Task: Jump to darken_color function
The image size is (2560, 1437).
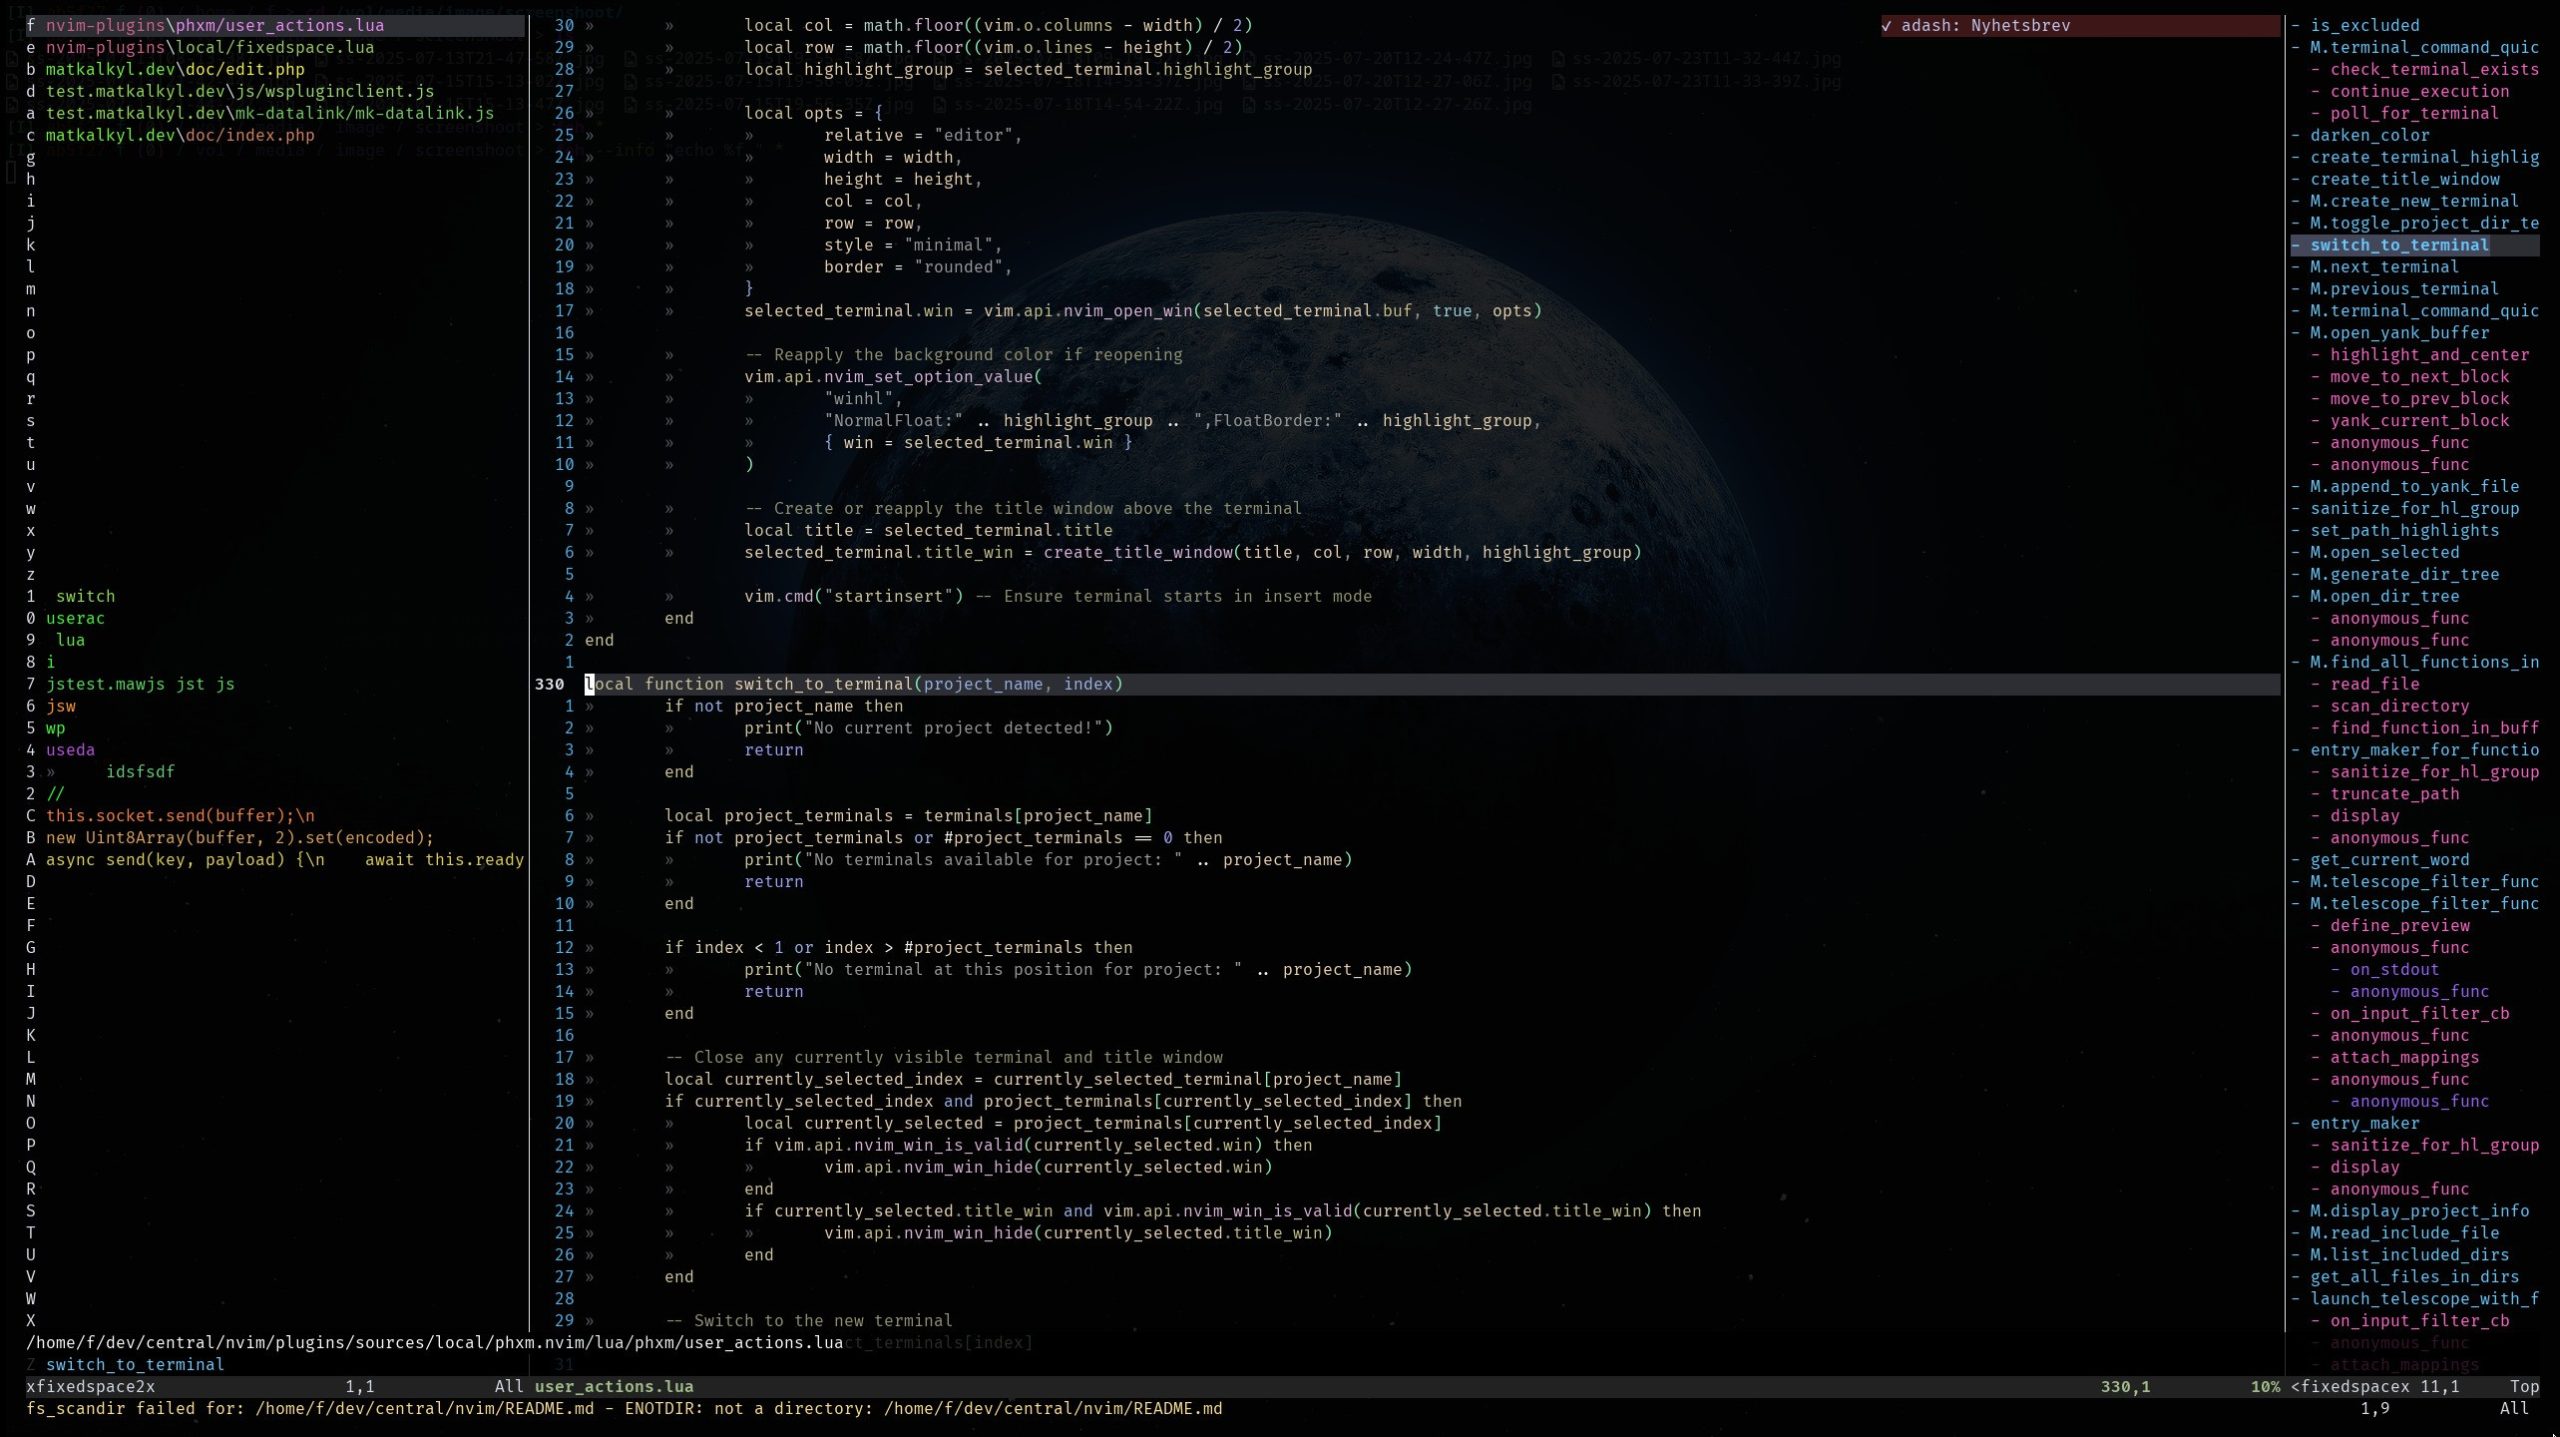Action: (x=2369, y=135)
